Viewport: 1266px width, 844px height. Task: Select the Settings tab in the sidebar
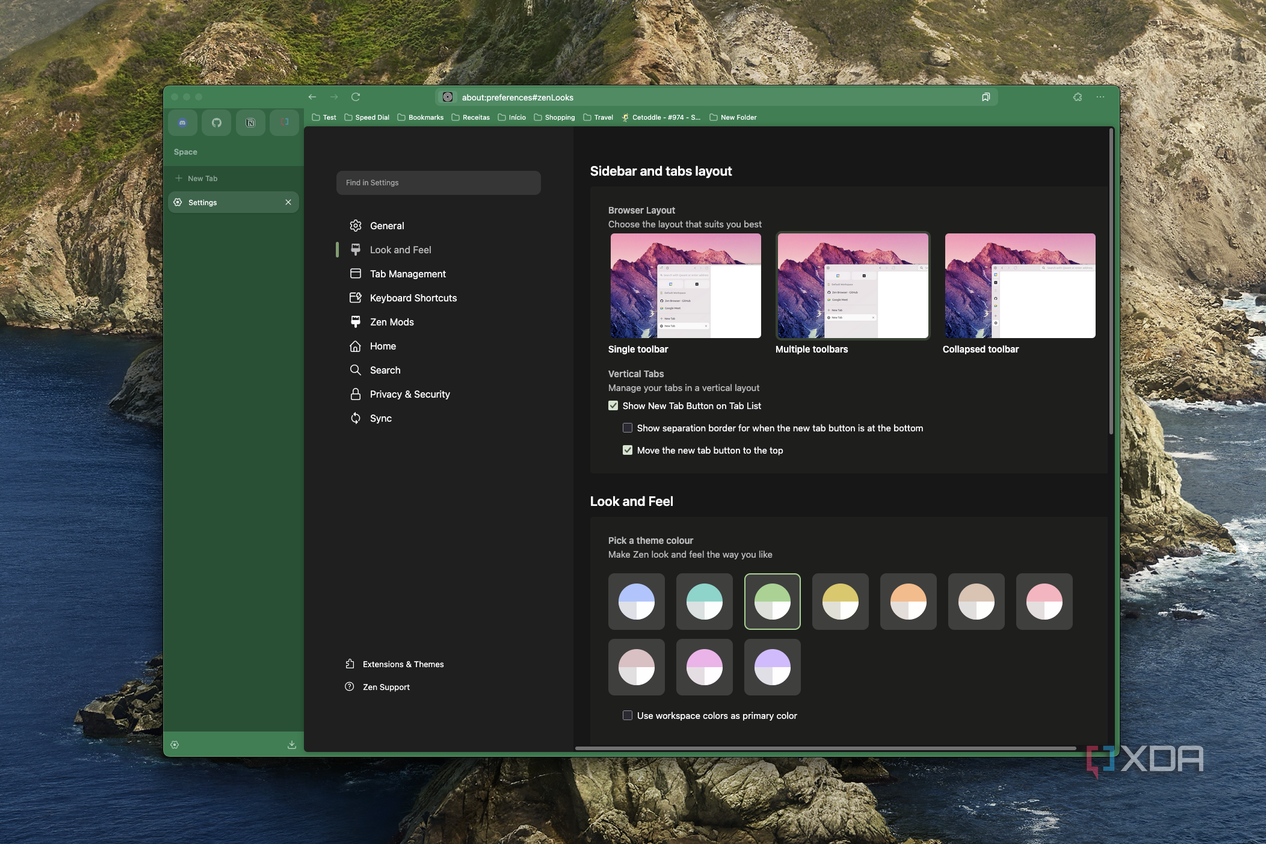pos(233,202)
